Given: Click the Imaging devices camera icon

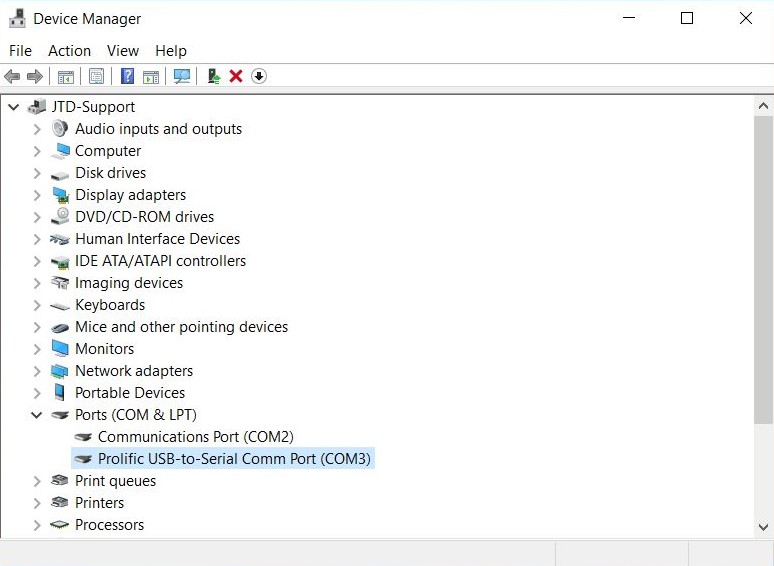Looking at the screenshot, I should pos(60,283).
